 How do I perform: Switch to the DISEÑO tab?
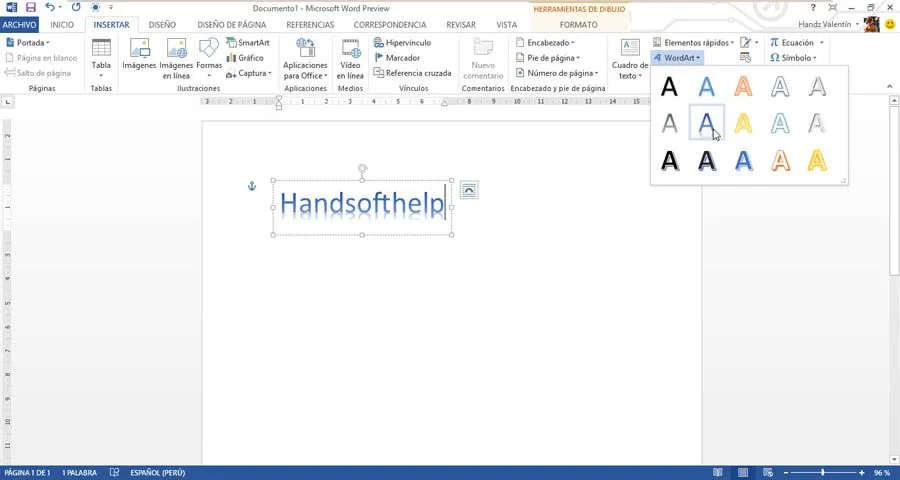(162, 25)
